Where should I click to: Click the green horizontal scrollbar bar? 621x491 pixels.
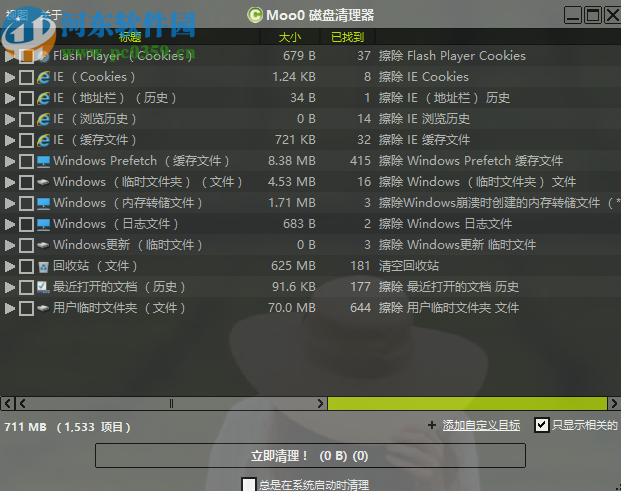[x=467, y=403]
